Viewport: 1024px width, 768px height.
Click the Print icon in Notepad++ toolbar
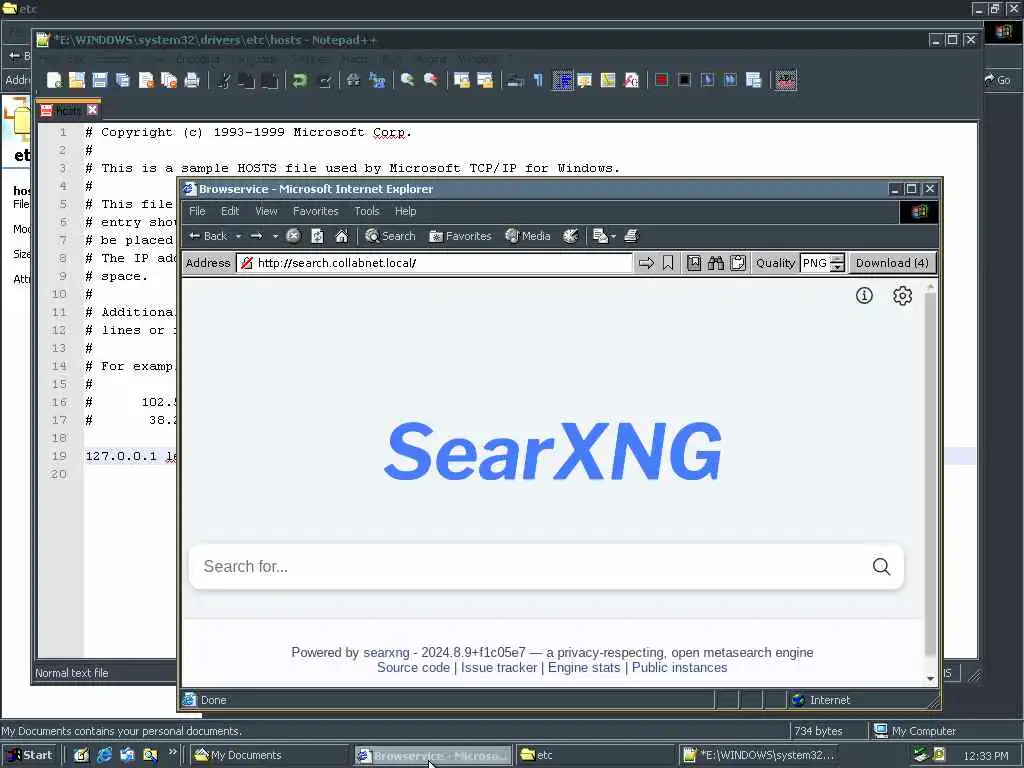point(192,80)
